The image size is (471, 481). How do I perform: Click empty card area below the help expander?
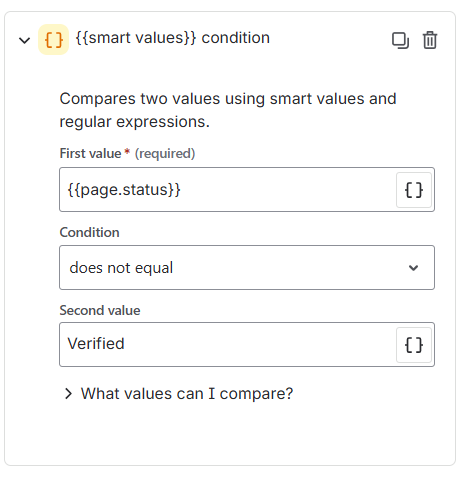[x=230, y=435]
